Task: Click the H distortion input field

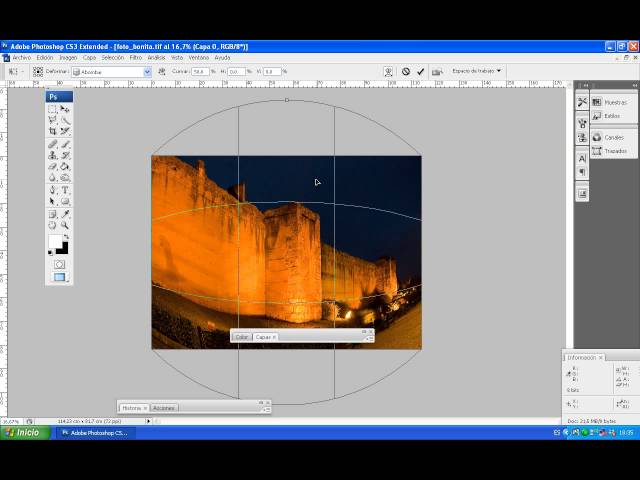Action: pyautogui.click(x=236, y=72)
